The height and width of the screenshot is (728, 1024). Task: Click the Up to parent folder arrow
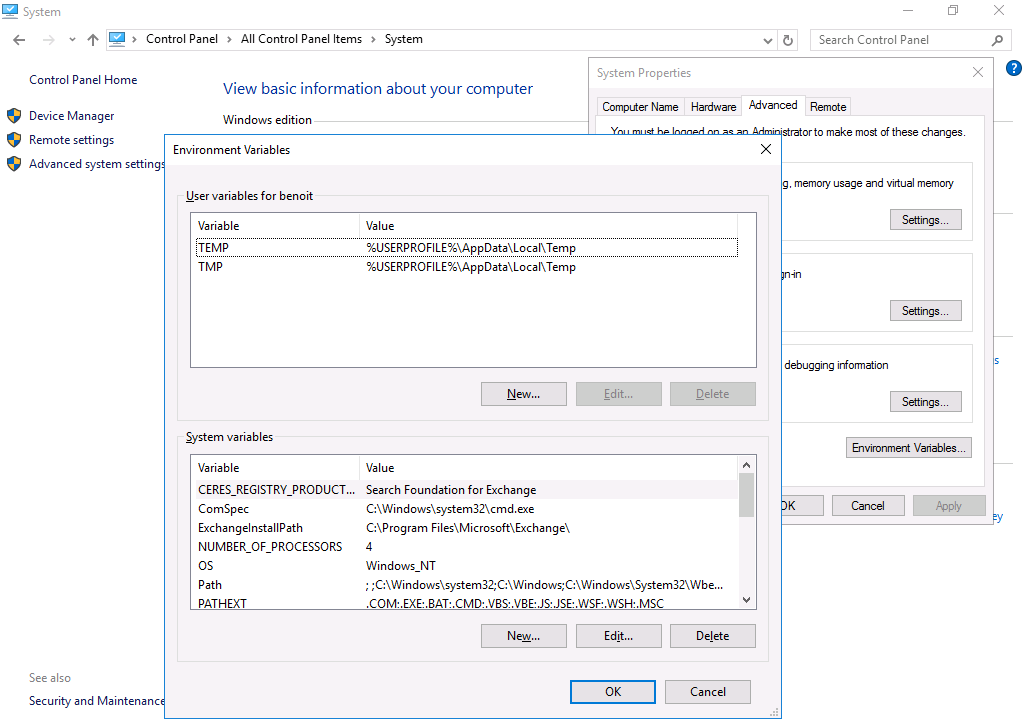(93, 40)
